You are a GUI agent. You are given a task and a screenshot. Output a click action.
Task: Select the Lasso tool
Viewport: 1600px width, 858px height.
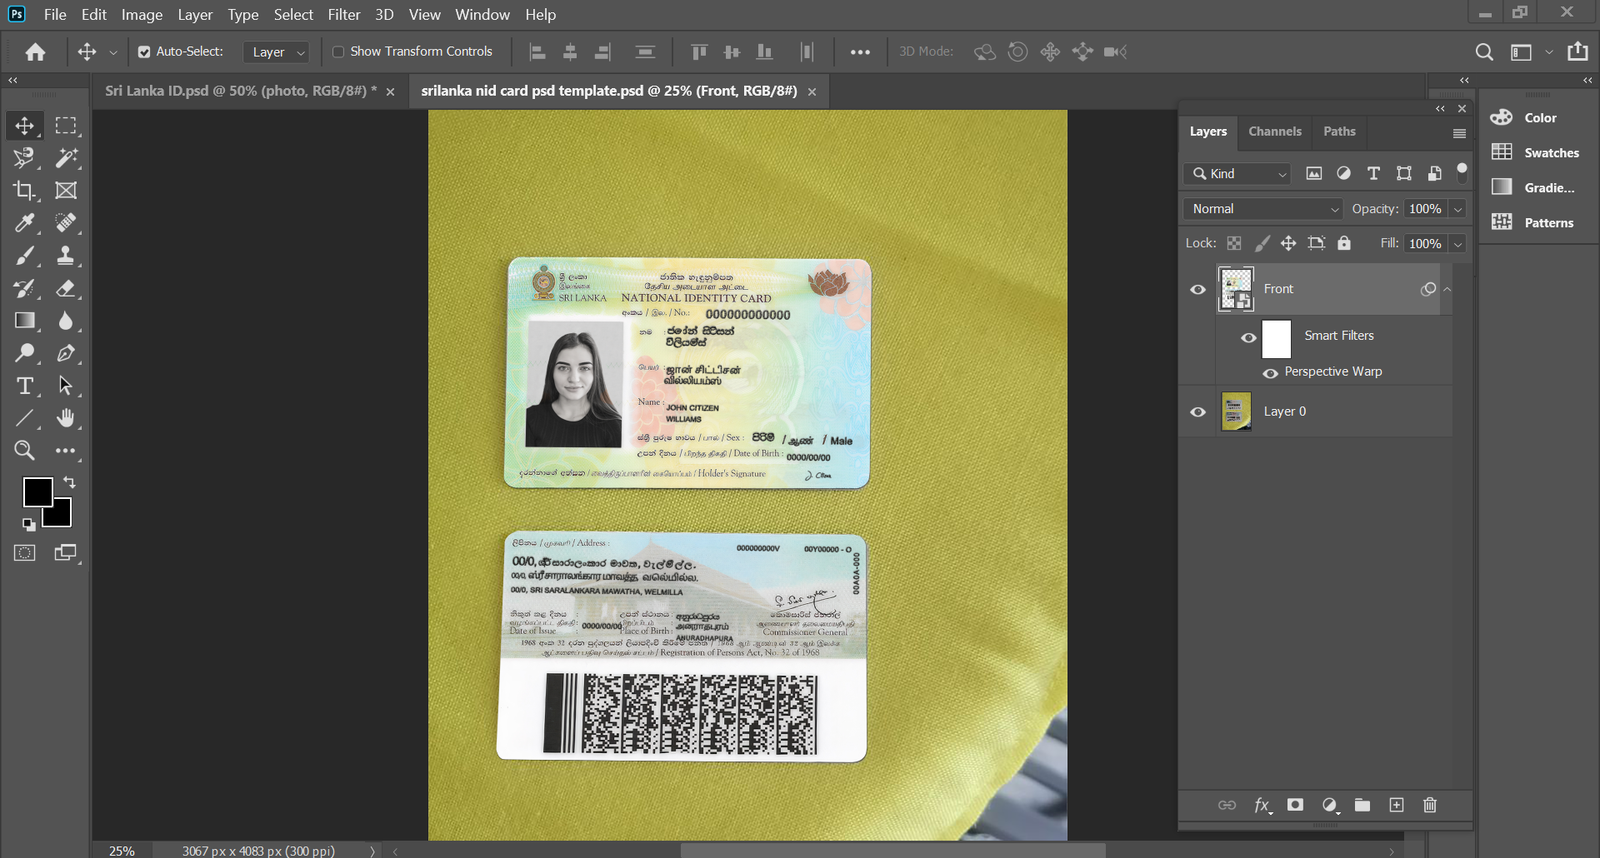click(25, 158)
